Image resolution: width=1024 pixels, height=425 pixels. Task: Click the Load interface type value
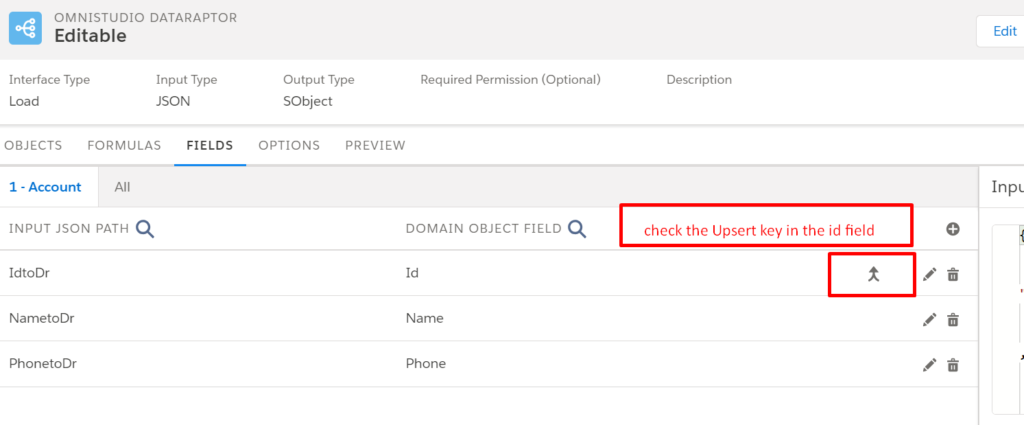tap(24, 101)
